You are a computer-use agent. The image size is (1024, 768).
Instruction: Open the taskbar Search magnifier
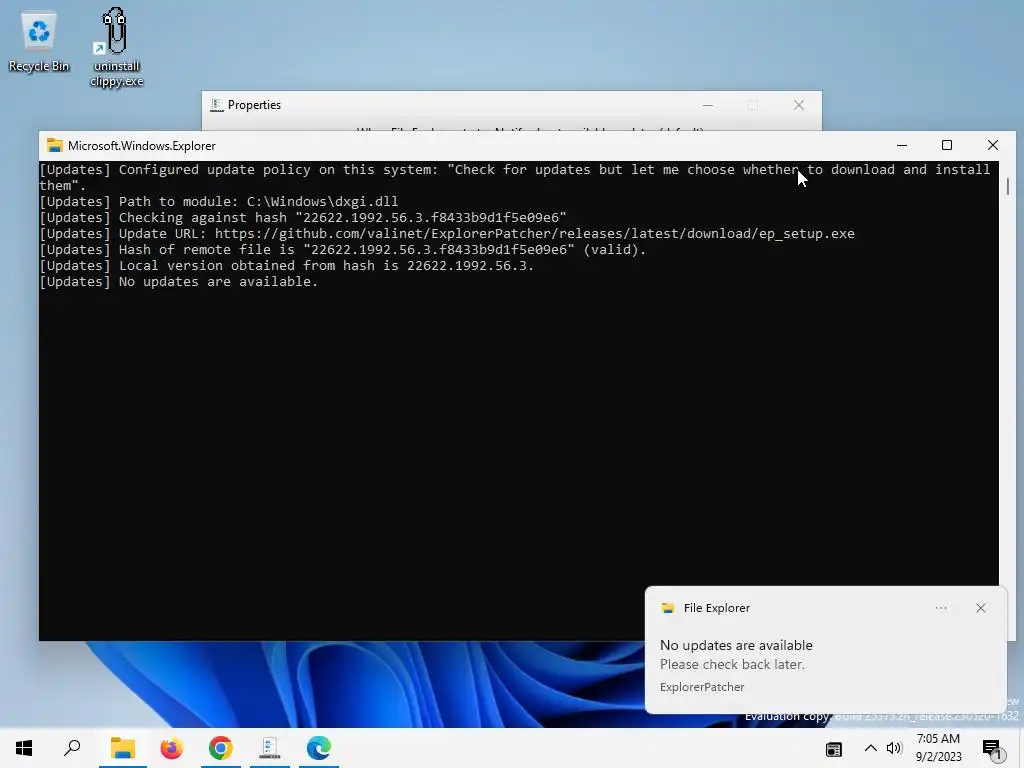click(72, 748)
